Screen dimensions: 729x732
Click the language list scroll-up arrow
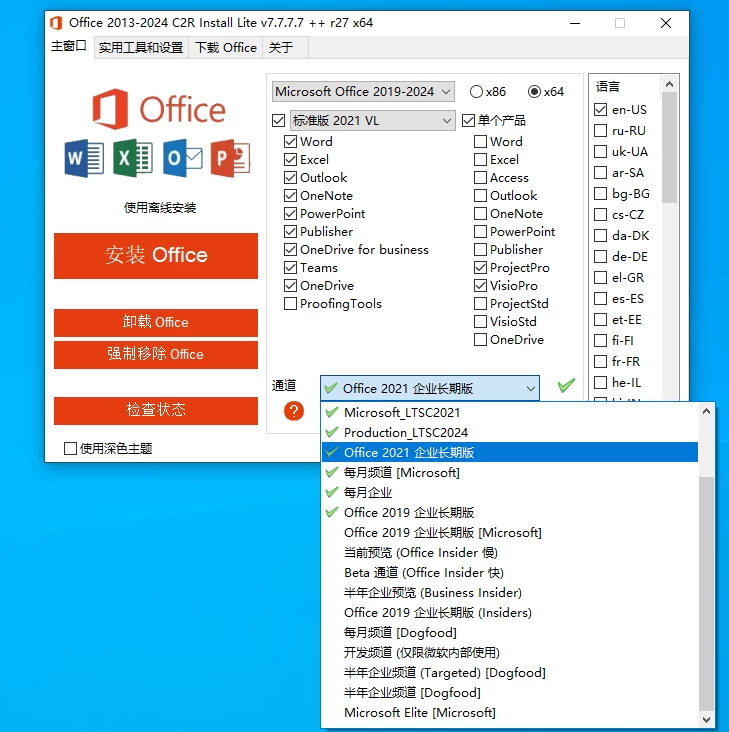click(669, 84)
